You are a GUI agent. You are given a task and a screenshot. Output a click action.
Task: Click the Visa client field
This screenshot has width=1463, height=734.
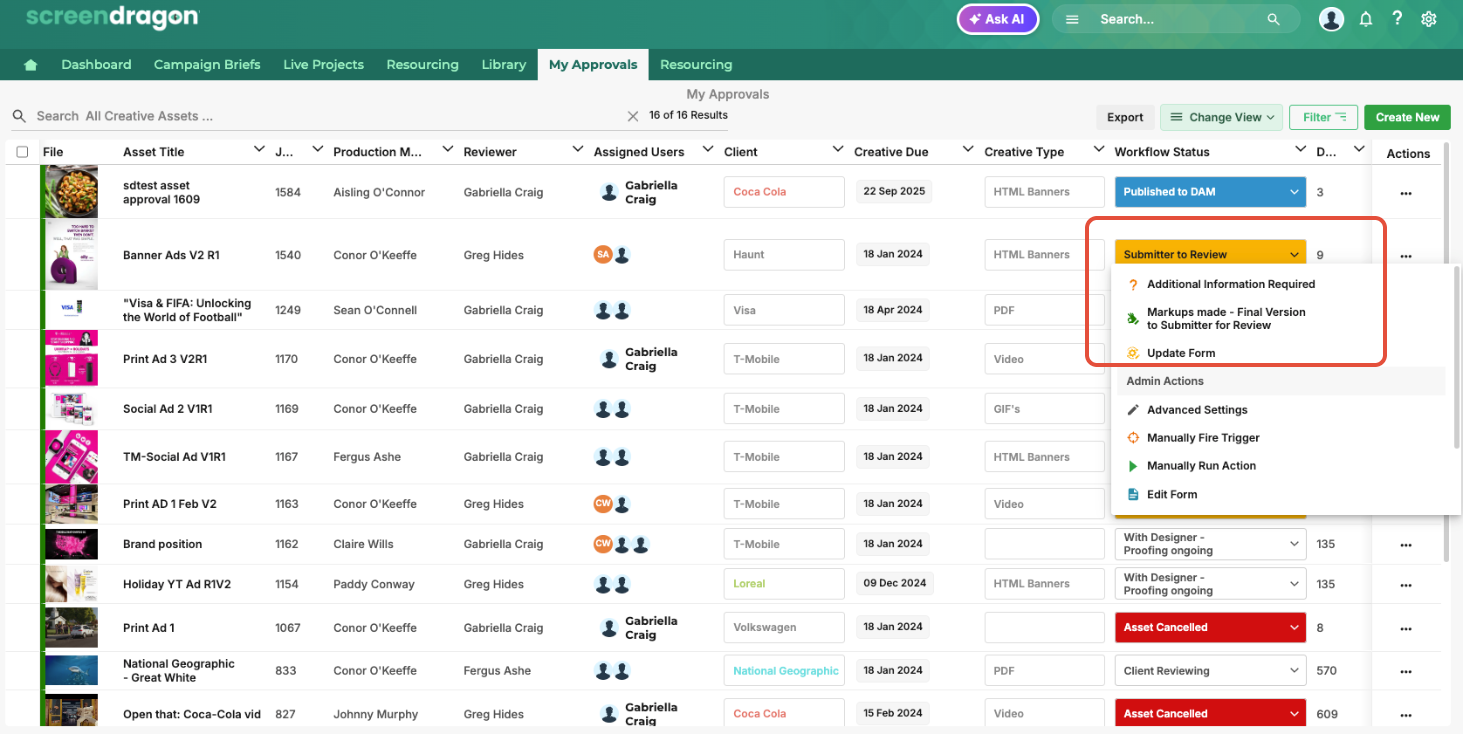tap(784, 311)
